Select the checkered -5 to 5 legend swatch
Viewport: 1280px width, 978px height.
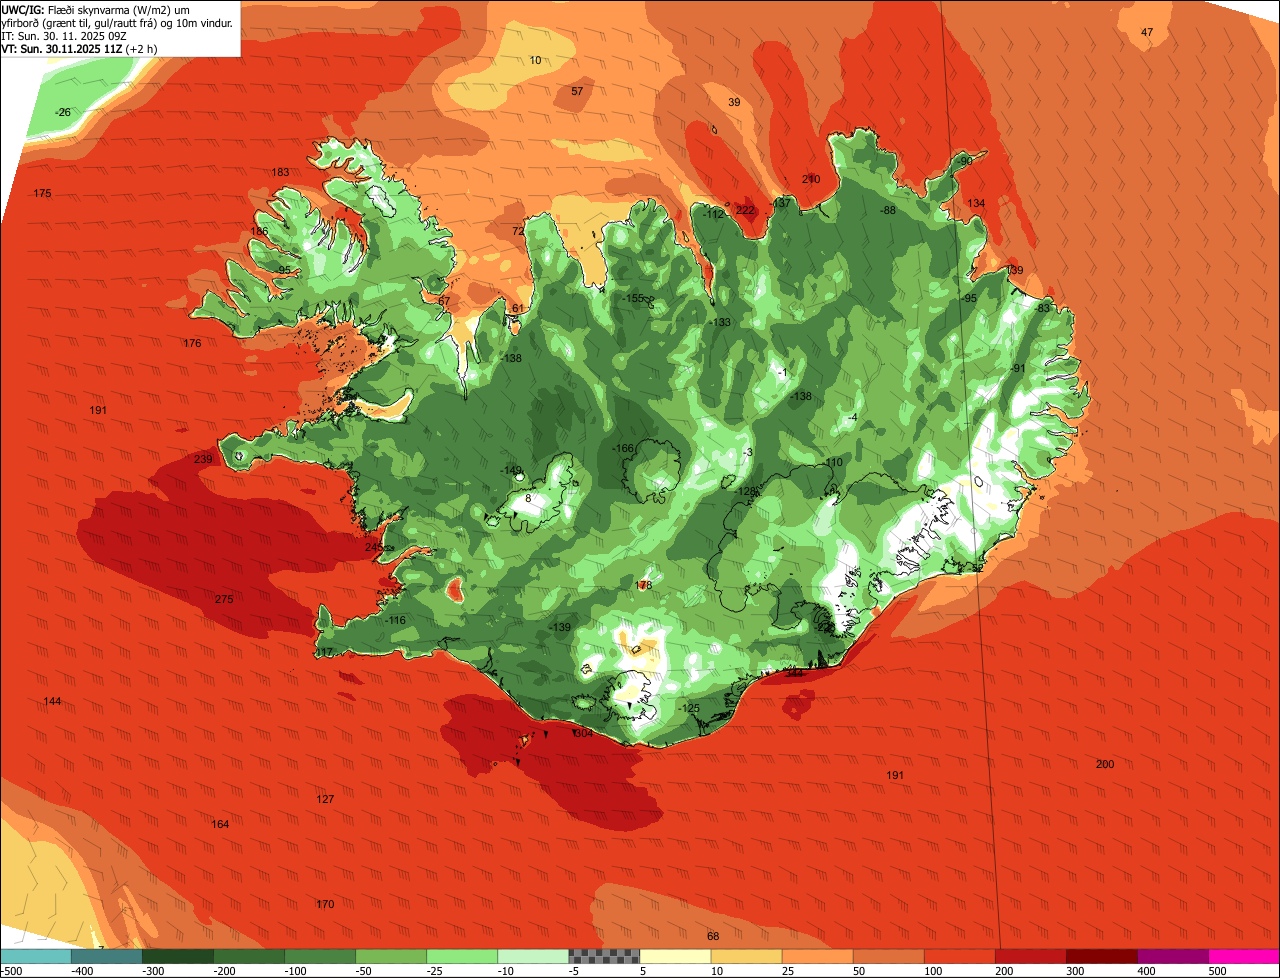click(x=604, y=956)
